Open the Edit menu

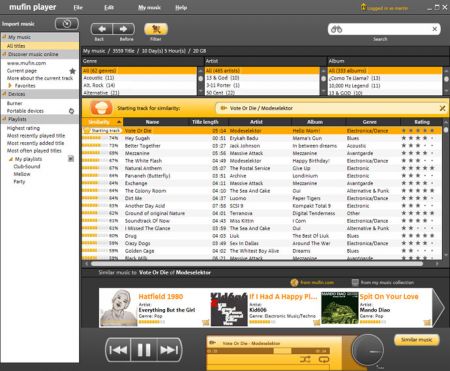[109, 7]
